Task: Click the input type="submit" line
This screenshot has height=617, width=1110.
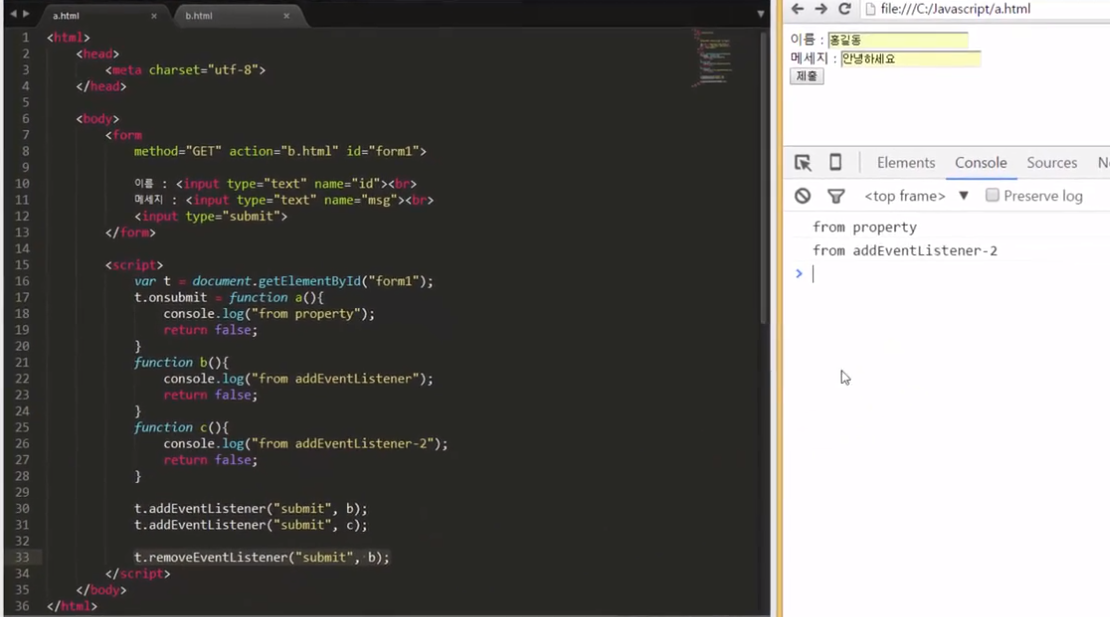Action: (211, 217)
